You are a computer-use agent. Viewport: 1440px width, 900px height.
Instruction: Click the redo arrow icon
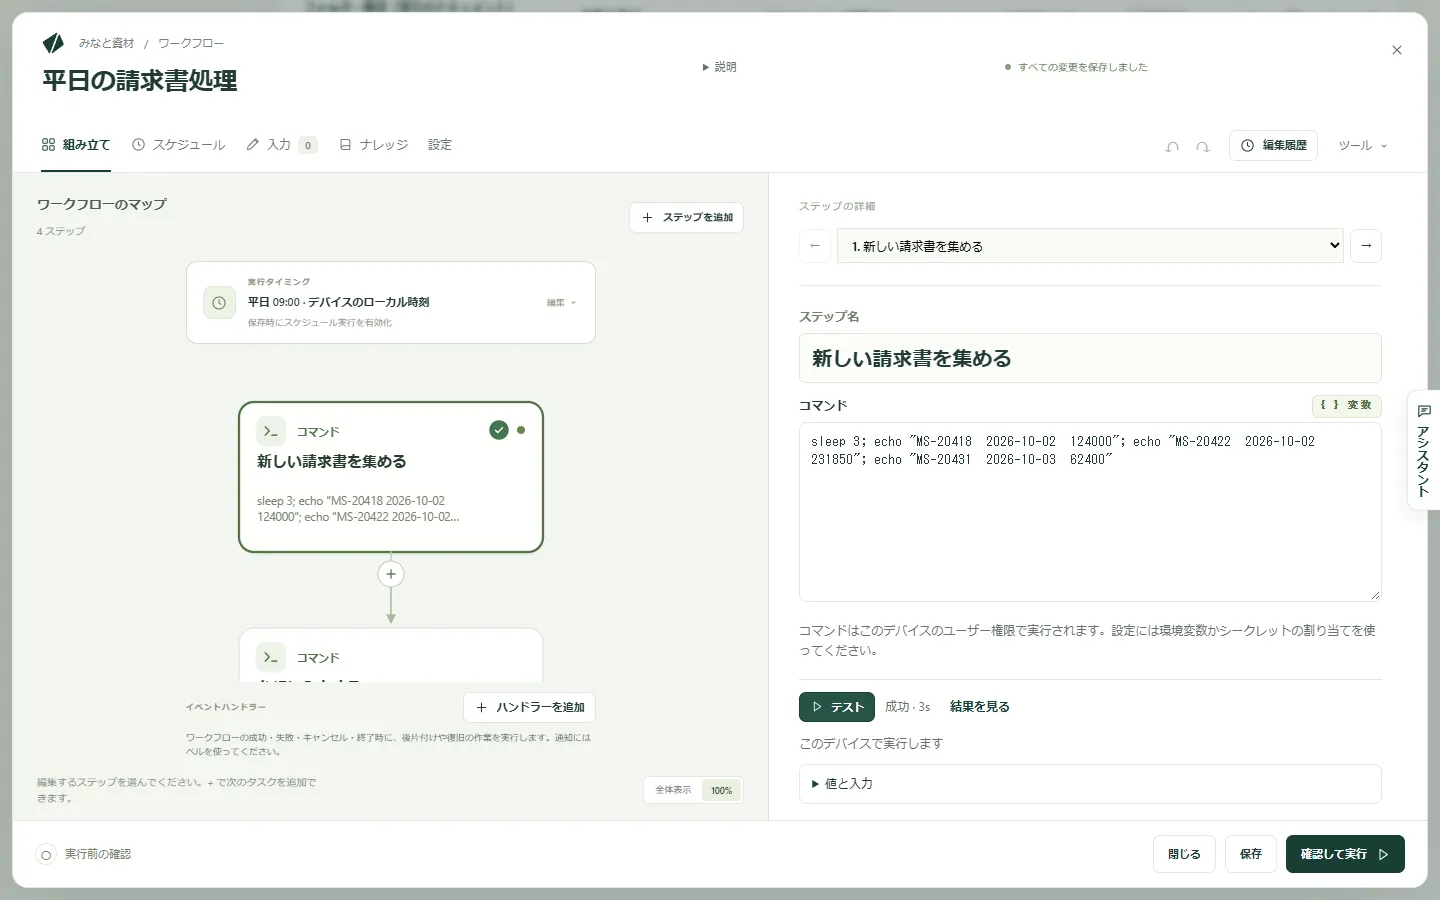[1203, 146]
